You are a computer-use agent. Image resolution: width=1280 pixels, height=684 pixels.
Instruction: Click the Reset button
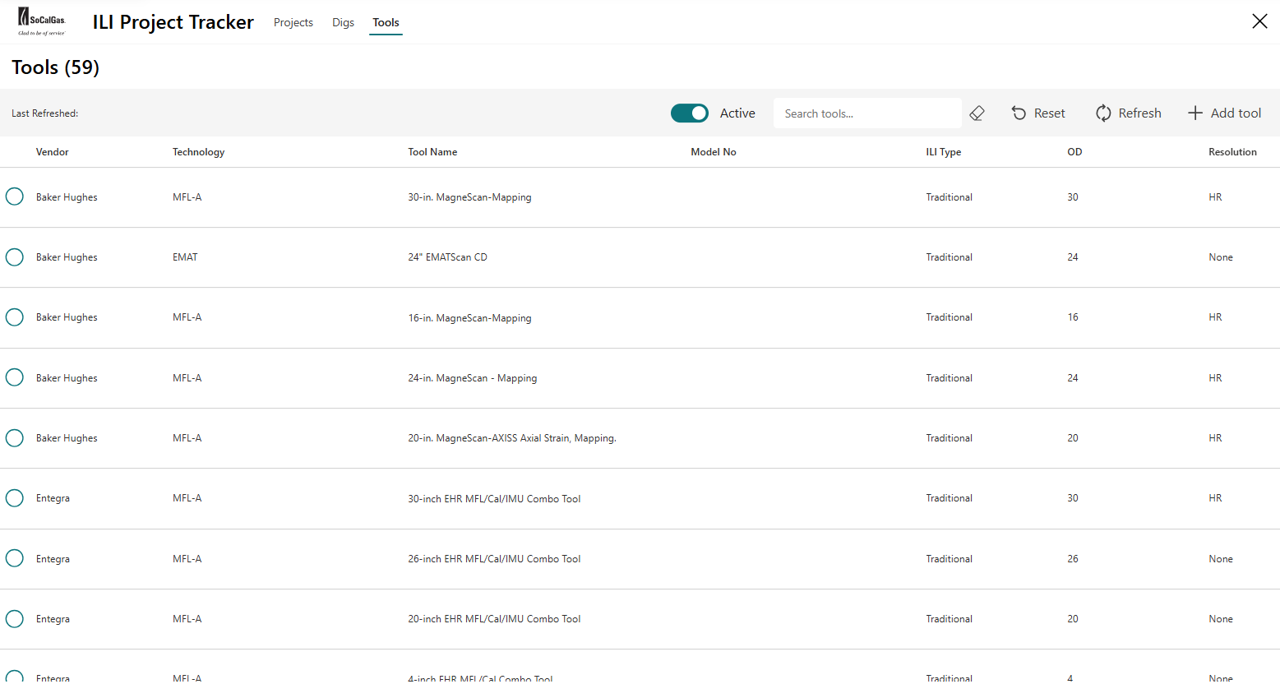1038,113
